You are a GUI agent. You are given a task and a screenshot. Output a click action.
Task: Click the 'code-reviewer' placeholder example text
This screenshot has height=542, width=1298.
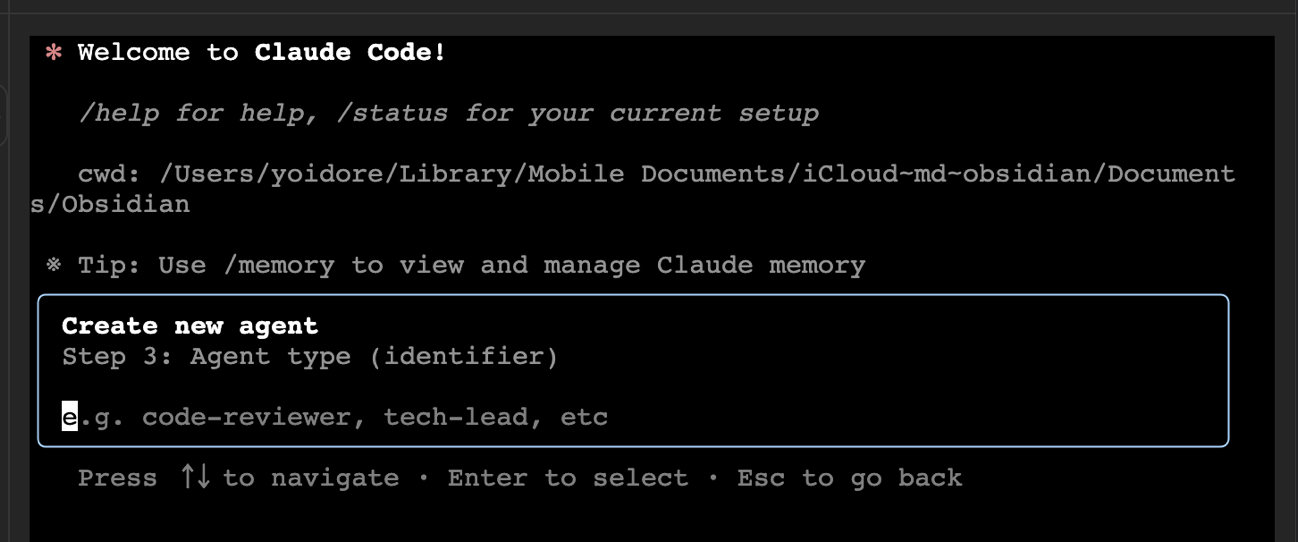tap(246, 416)
